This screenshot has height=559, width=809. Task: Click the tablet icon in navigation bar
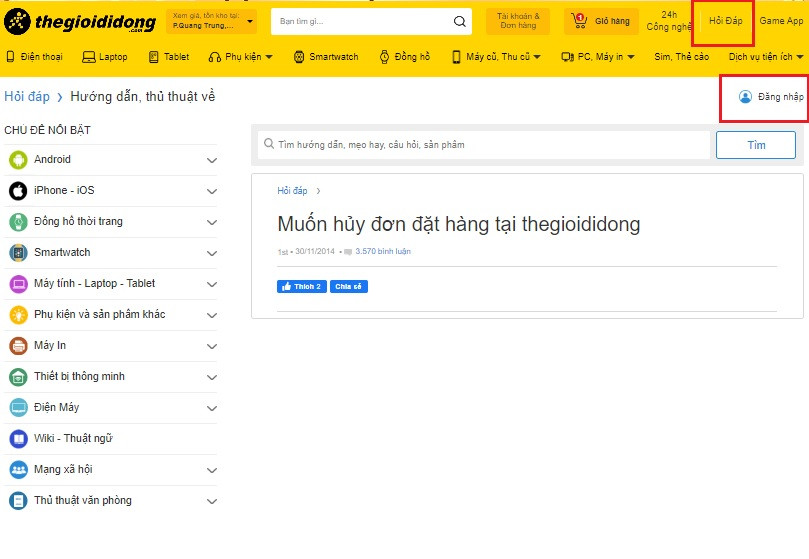pos(153,57)
